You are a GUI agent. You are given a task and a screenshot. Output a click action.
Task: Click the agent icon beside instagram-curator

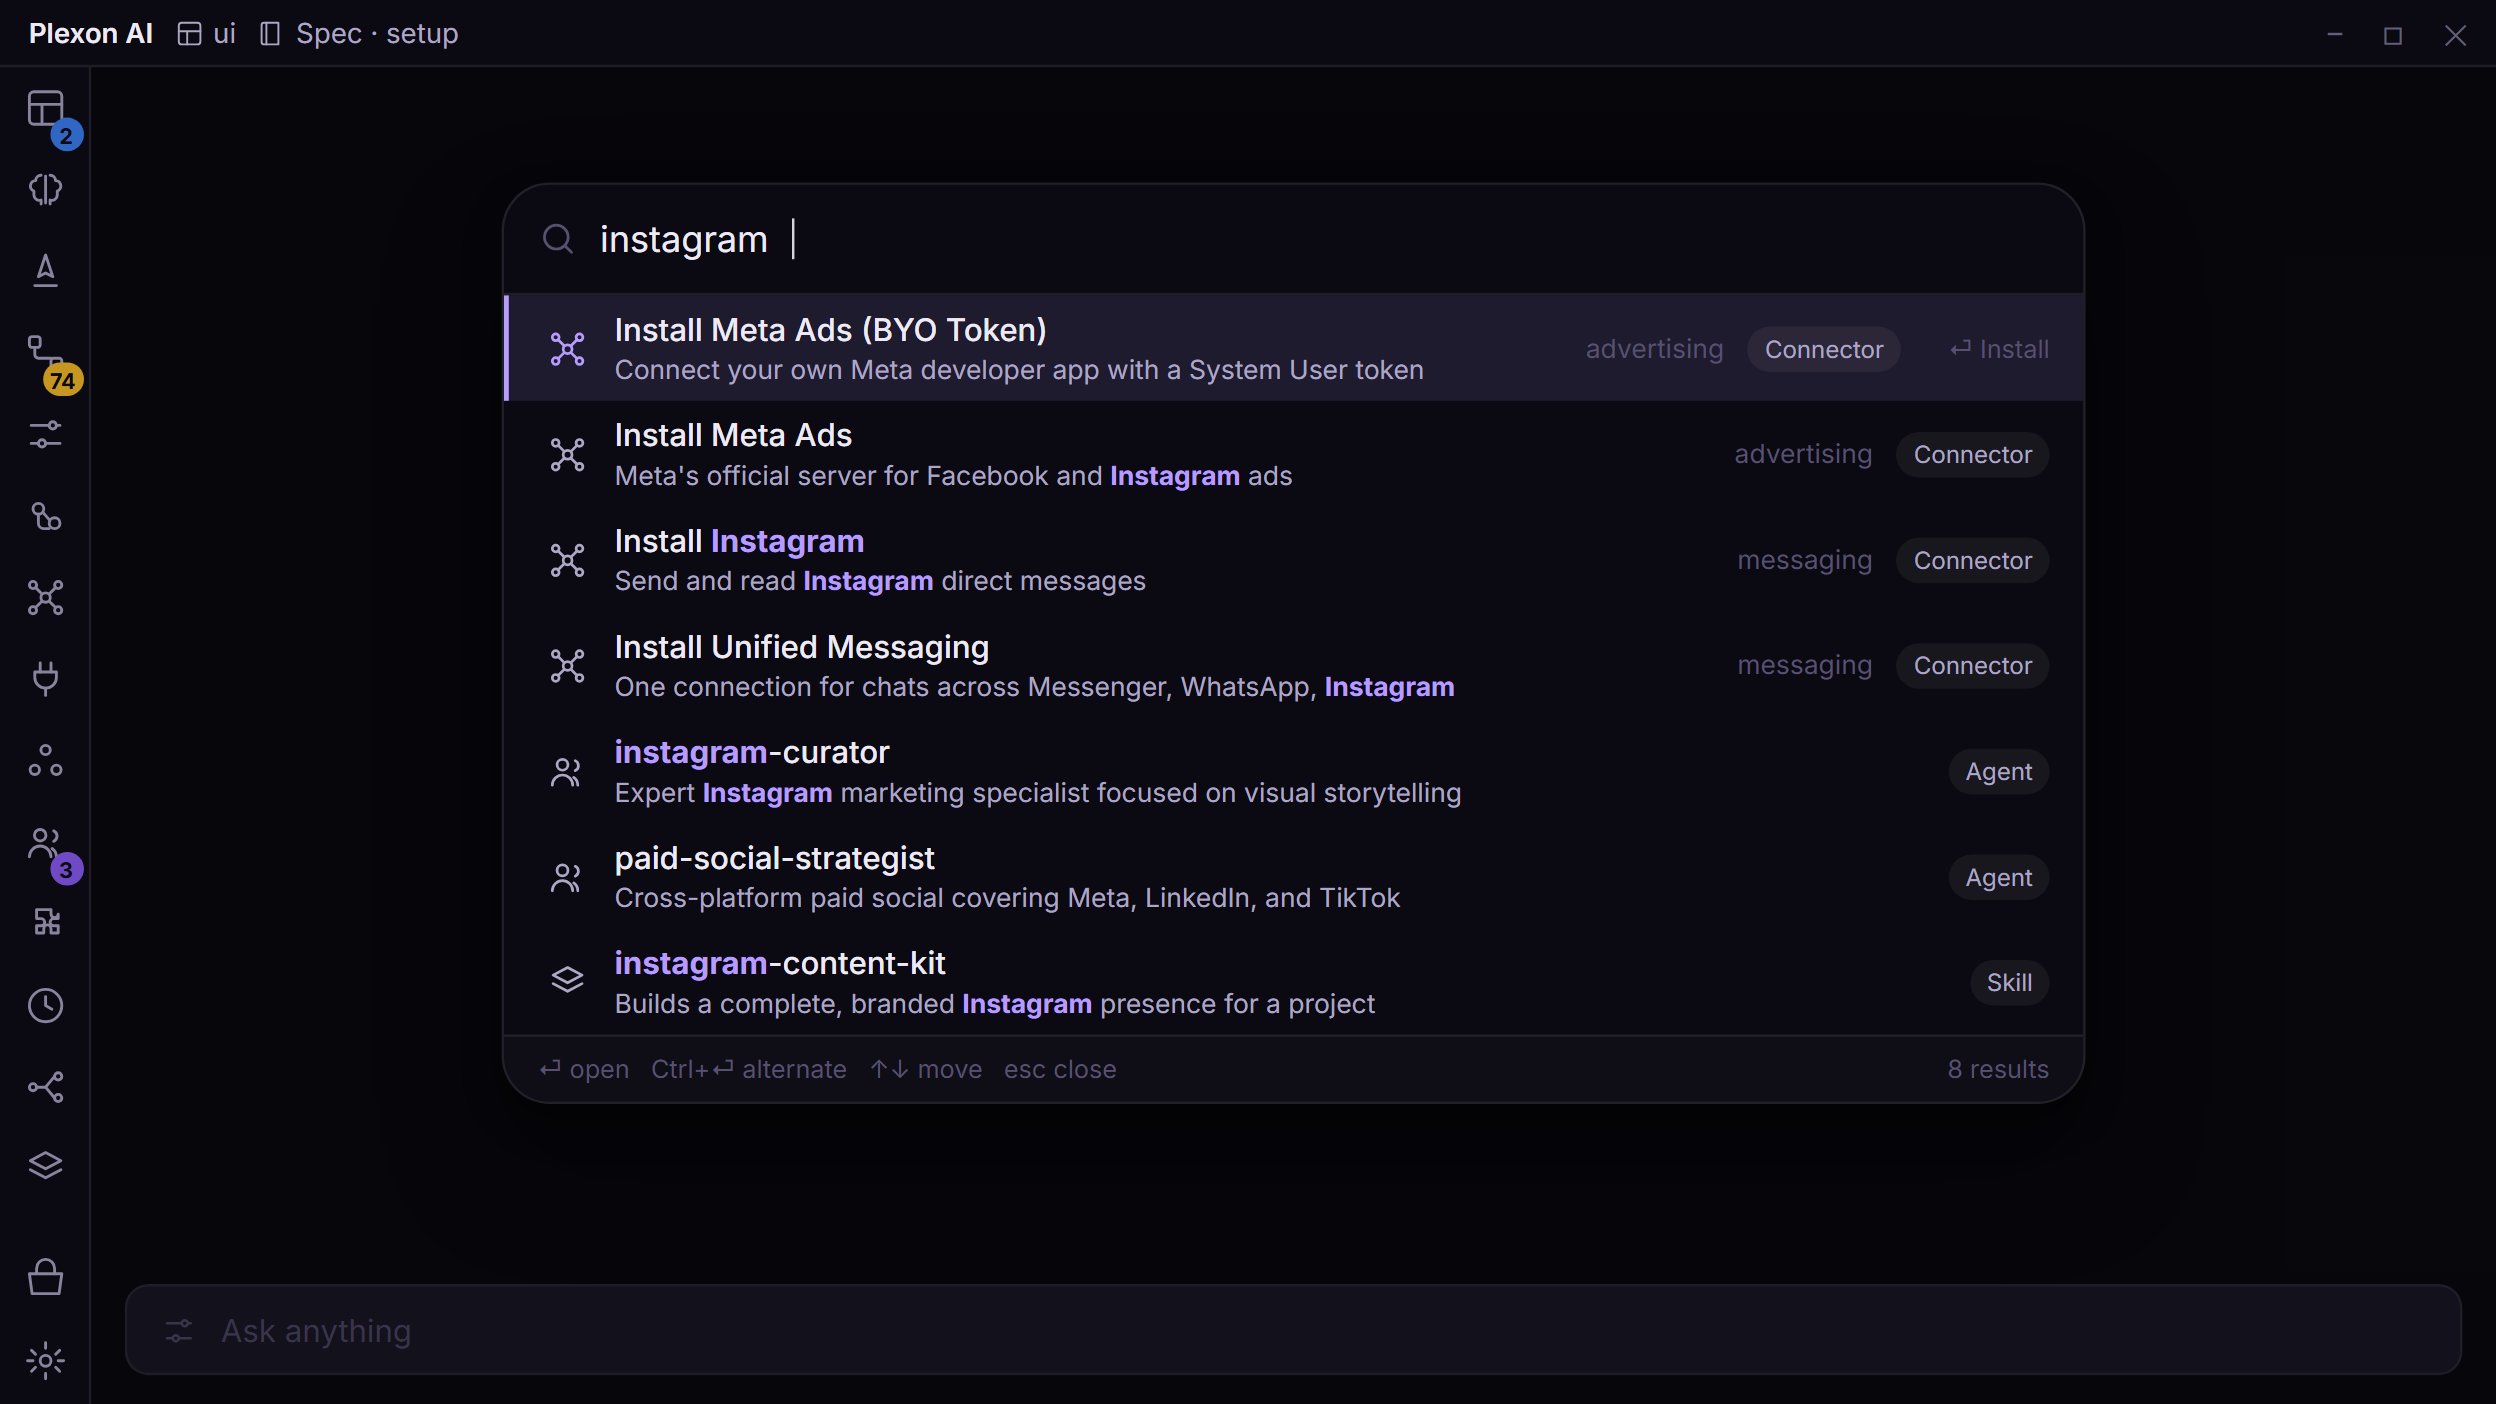567,772
